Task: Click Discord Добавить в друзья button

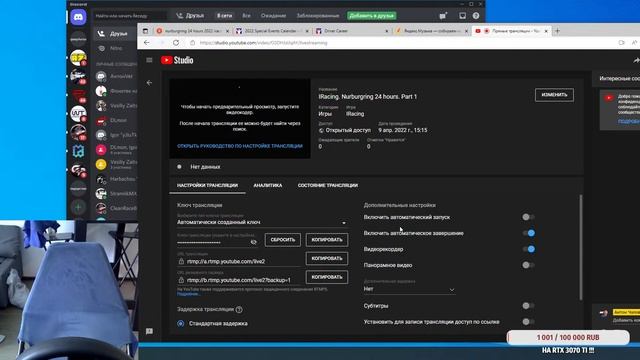Action: click(x=372, y=16)
